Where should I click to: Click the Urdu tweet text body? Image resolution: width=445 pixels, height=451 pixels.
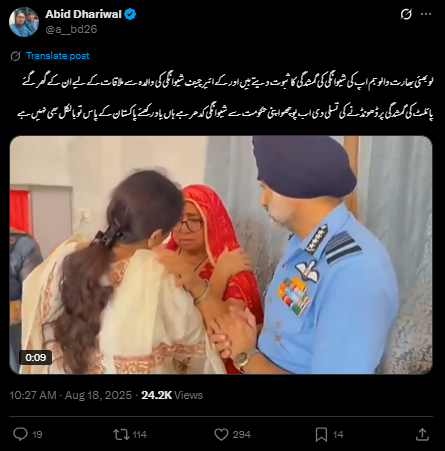225,98
